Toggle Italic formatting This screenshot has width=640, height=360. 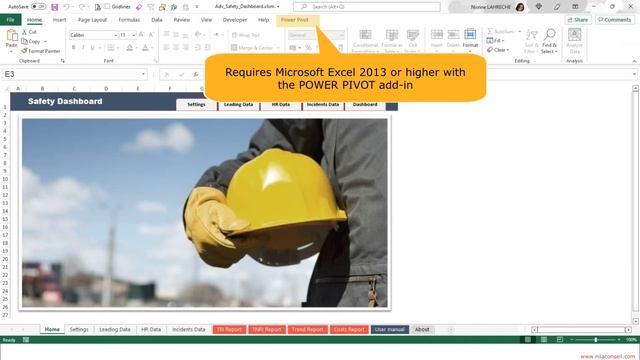point(83,48)
